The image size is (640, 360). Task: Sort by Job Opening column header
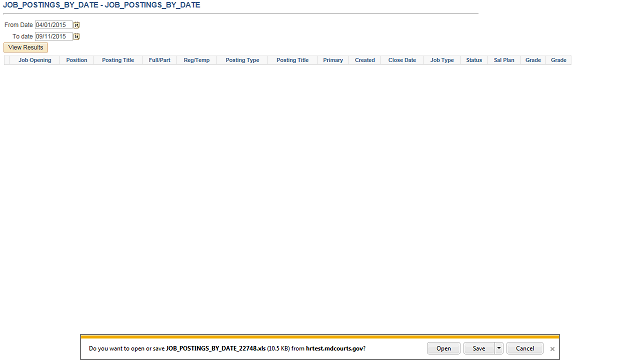[x=35, y=60]
